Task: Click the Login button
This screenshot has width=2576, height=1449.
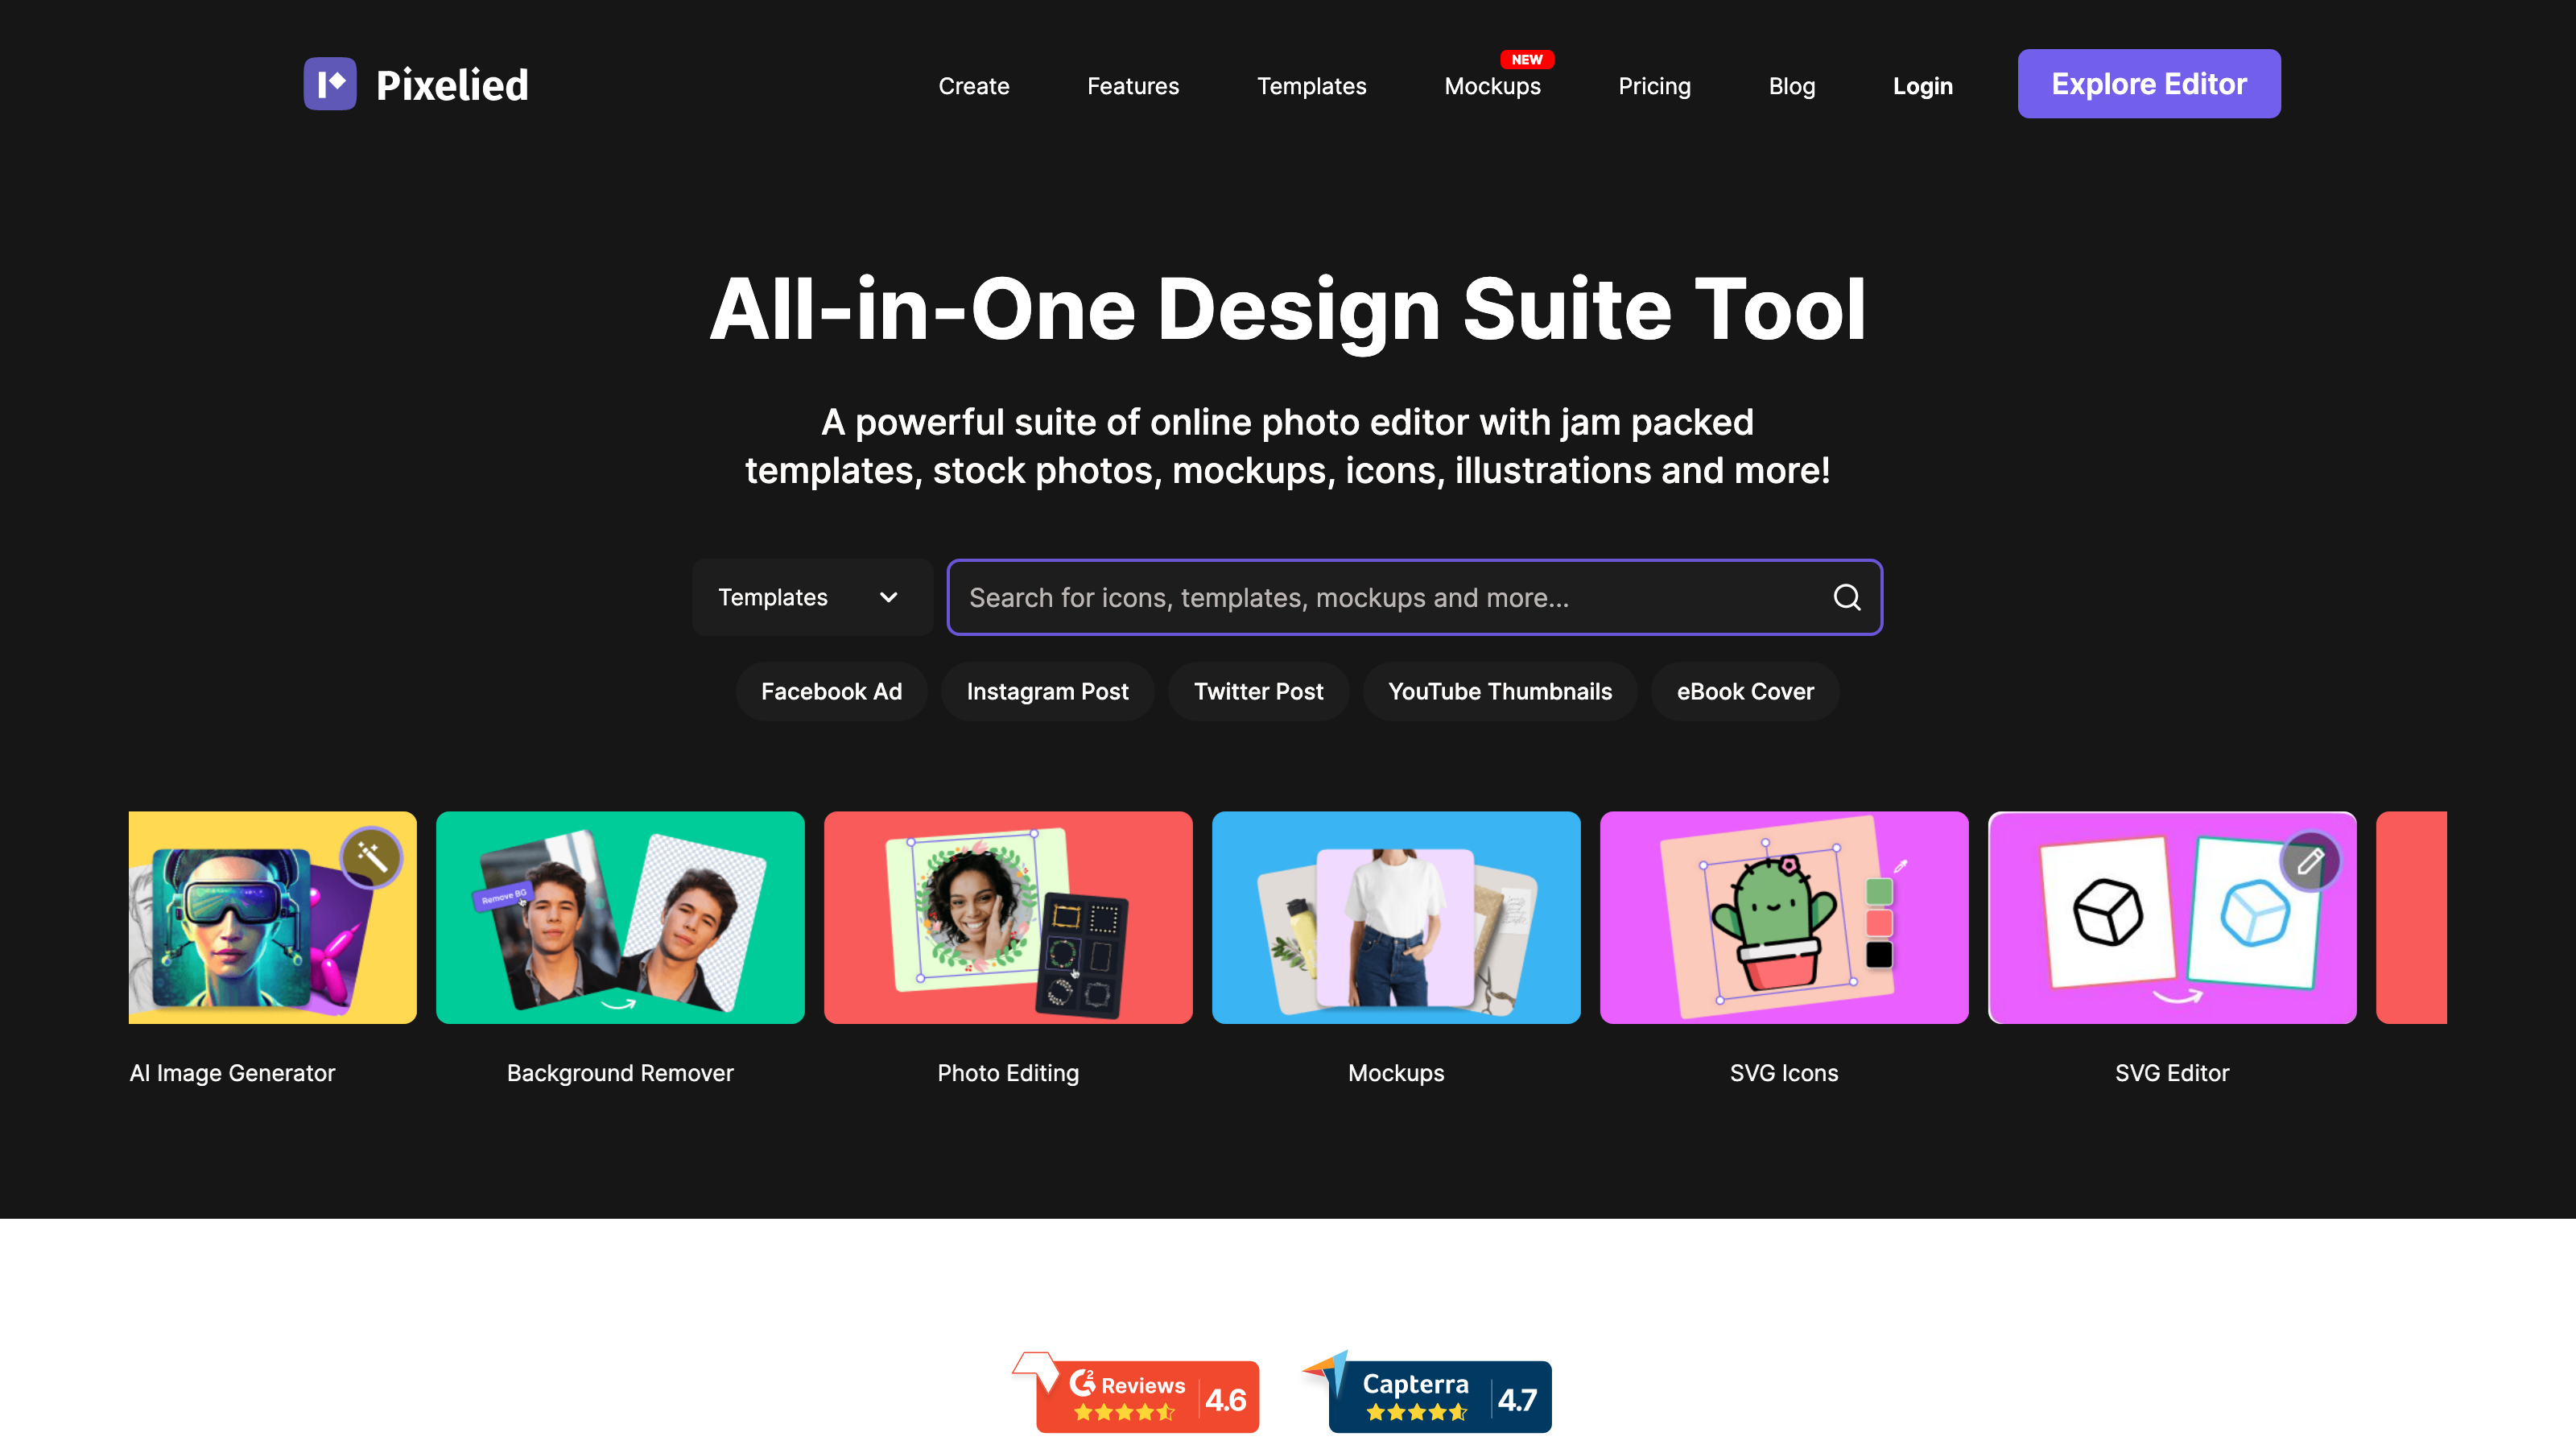Action: point(1925,83)
